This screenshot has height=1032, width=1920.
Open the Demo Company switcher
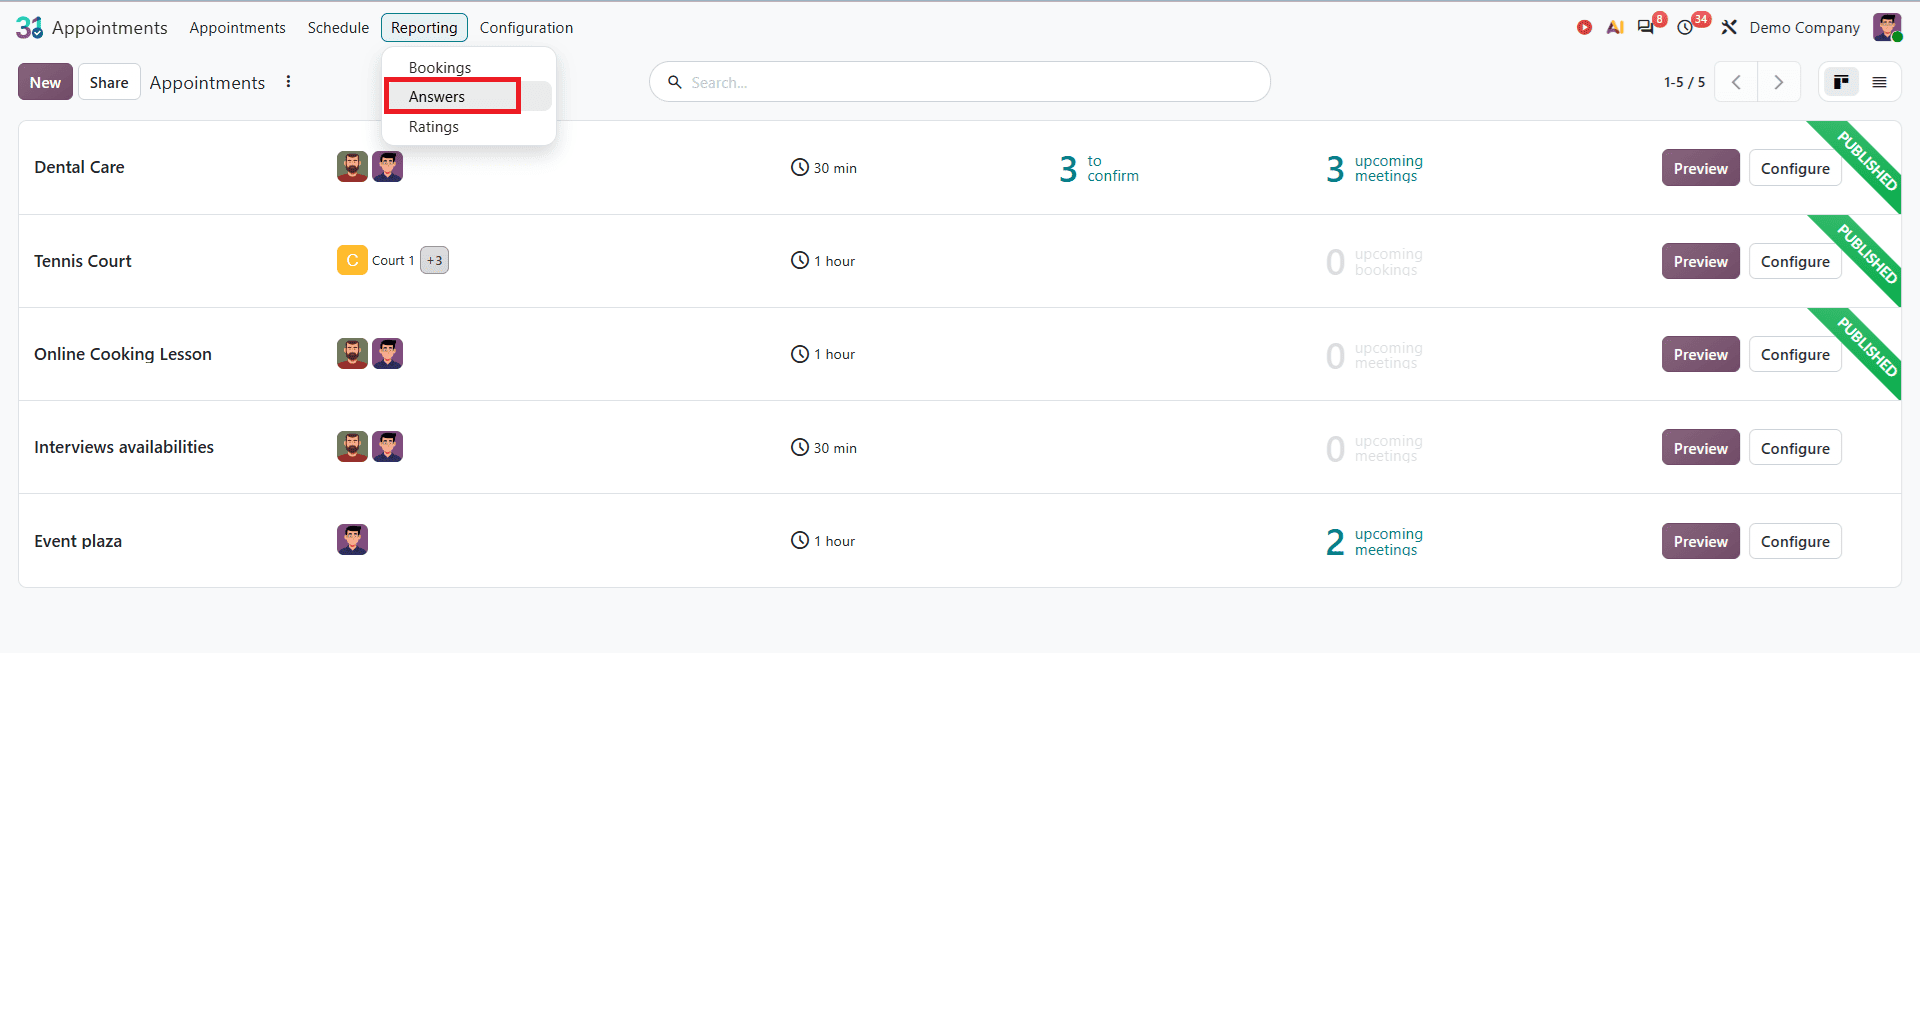point(1804,28)
